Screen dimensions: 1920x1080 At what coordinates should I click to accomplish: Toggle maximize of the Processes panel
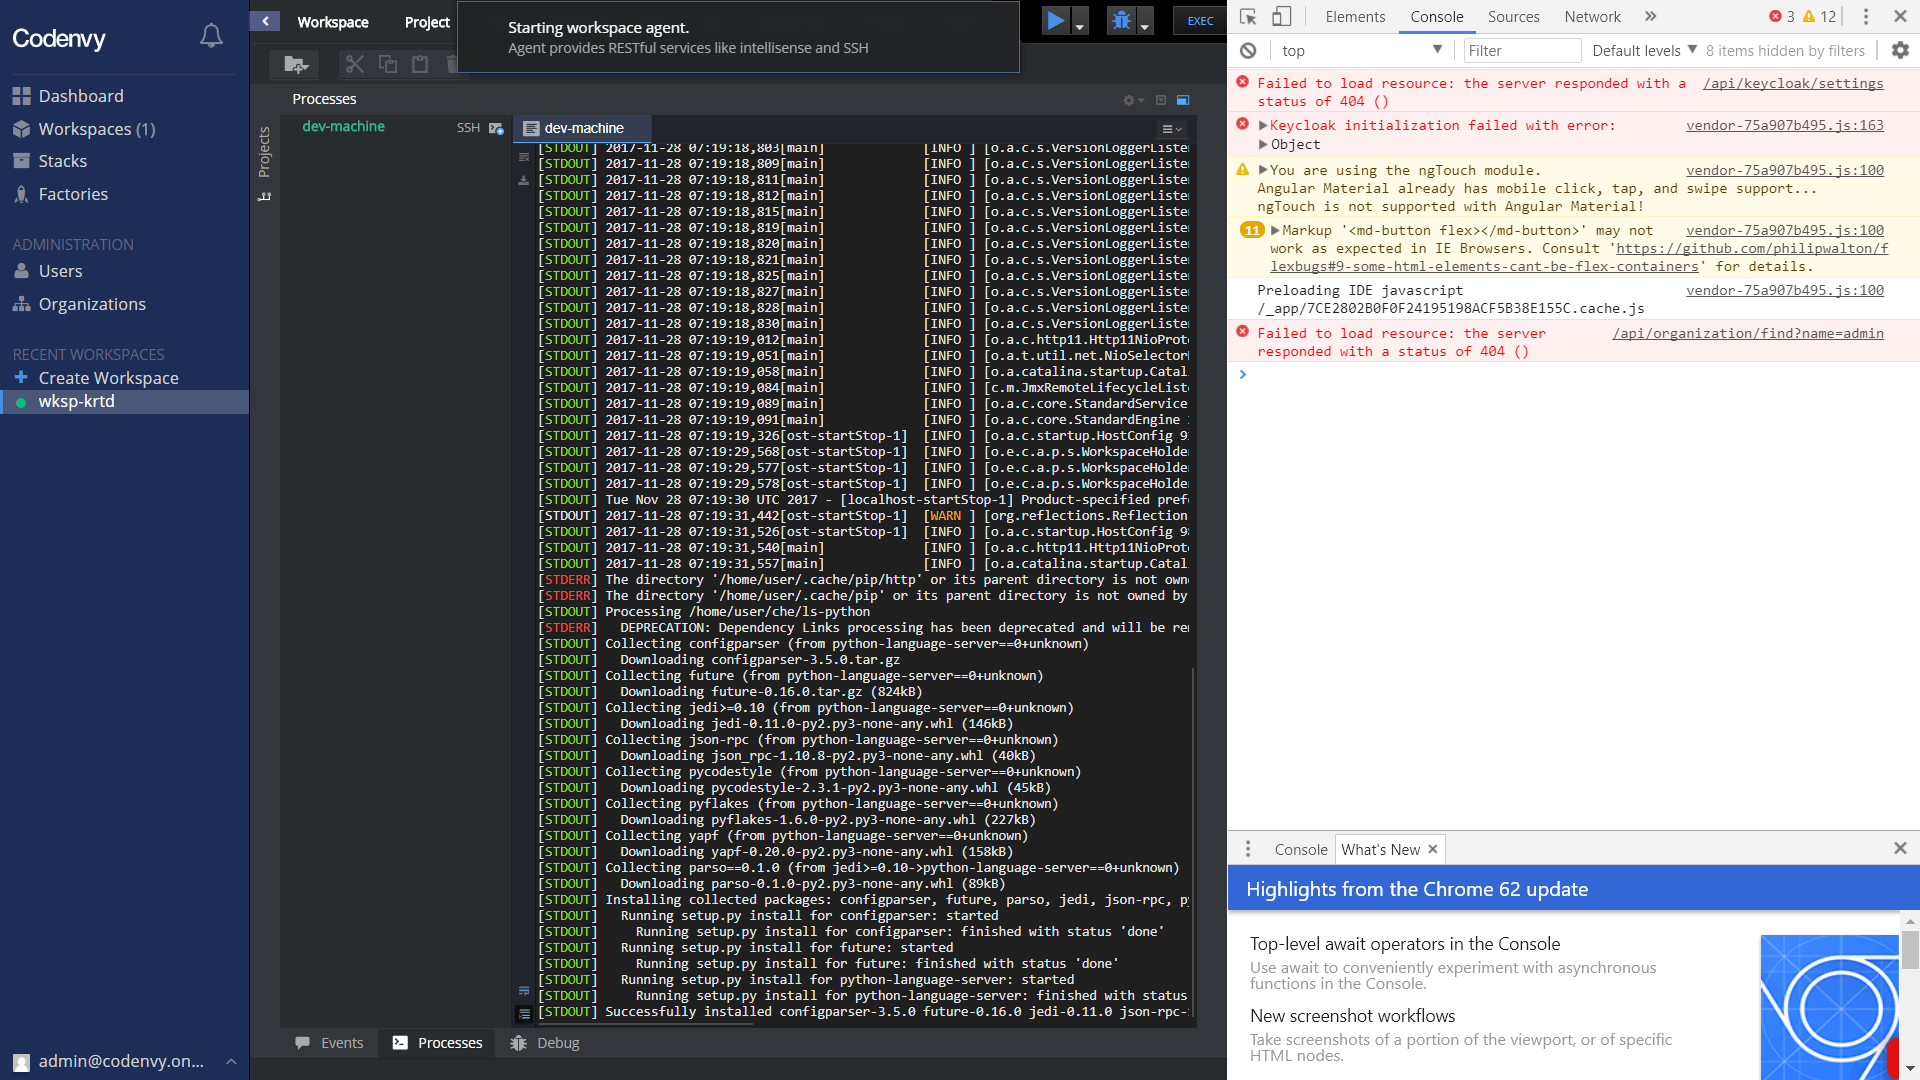point(1183,100)
